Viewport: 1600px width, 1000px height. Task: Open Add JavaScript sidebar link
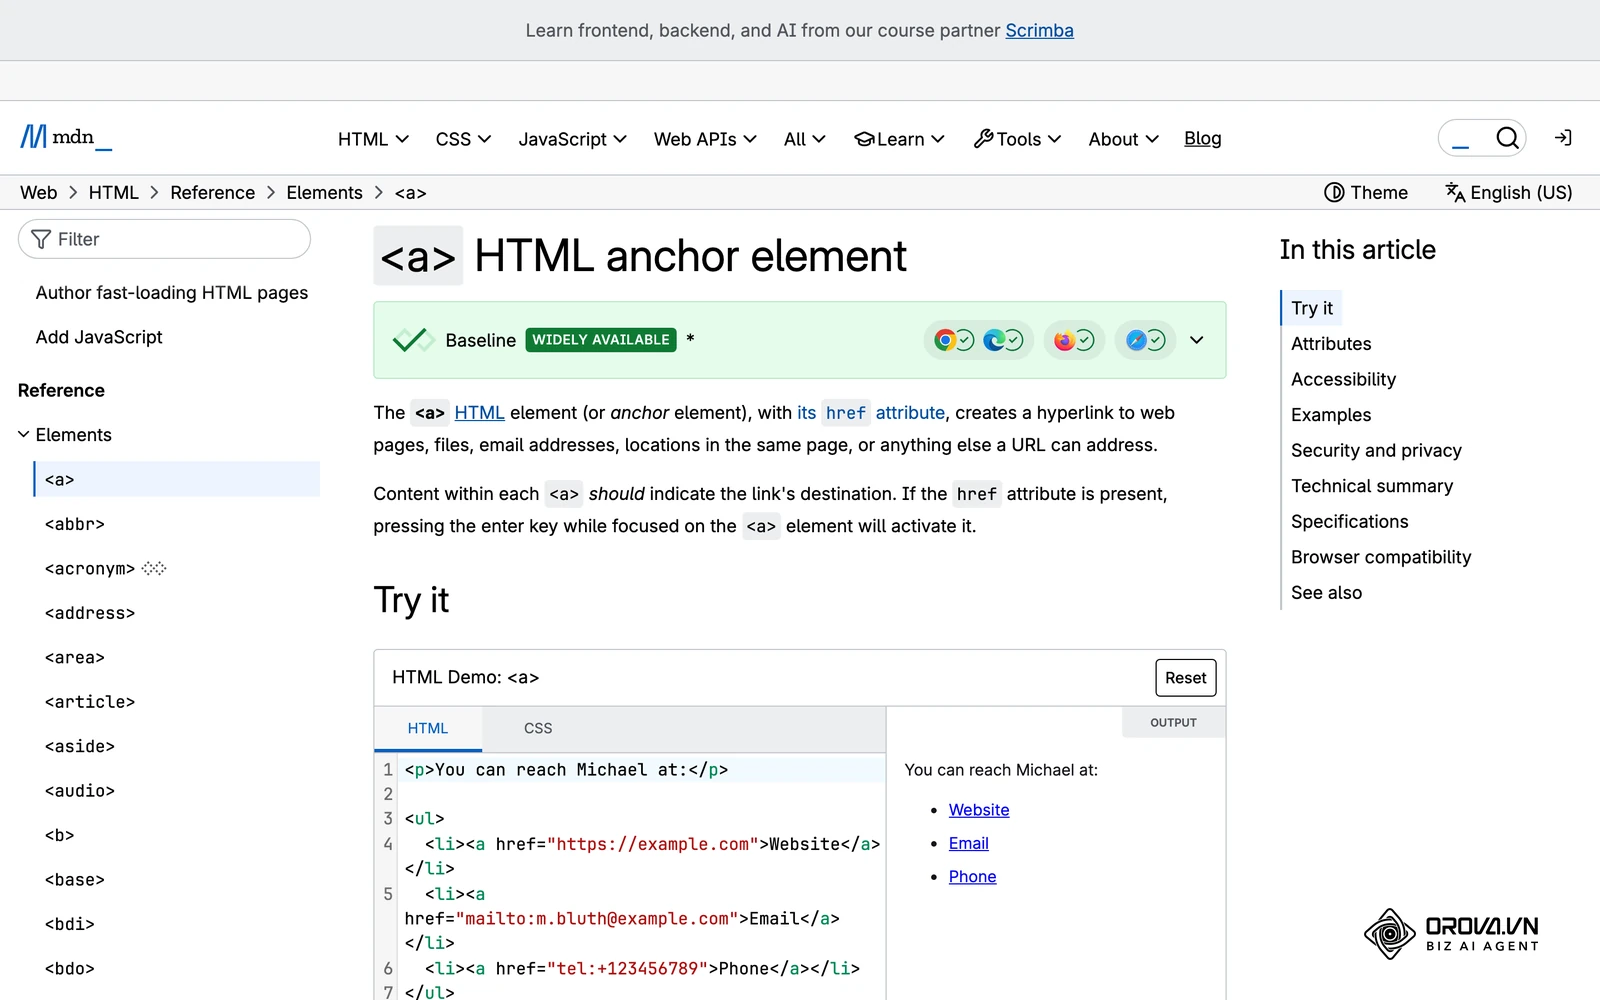coord(99,337)
